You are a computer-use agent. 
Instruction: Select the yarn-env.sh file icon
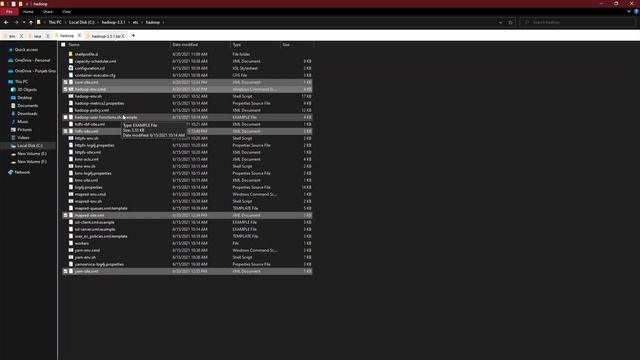[71, 257]
